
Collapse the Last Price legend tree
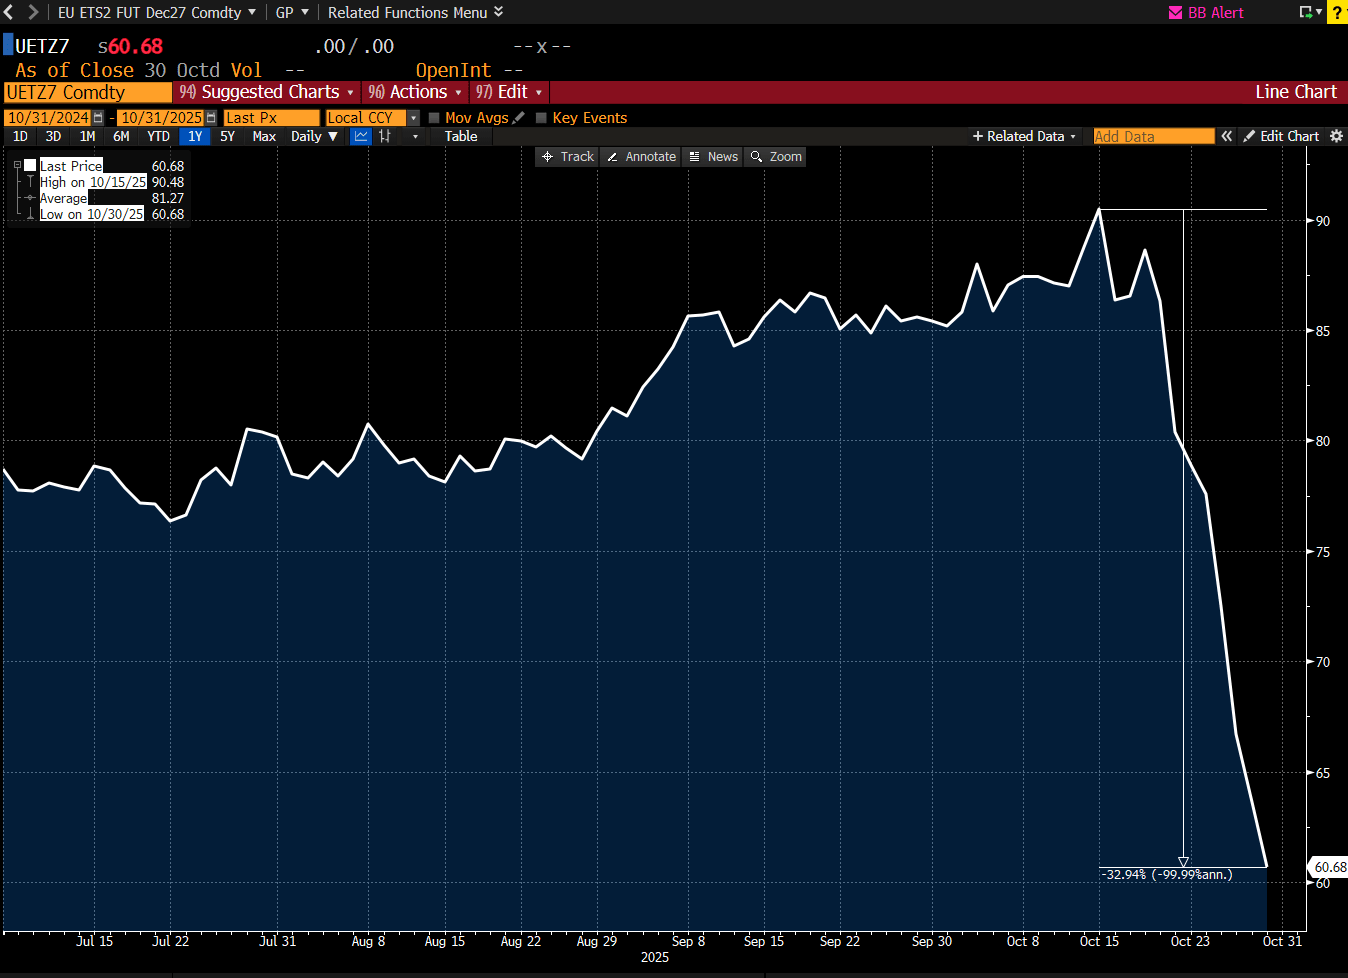coord(17,166)
